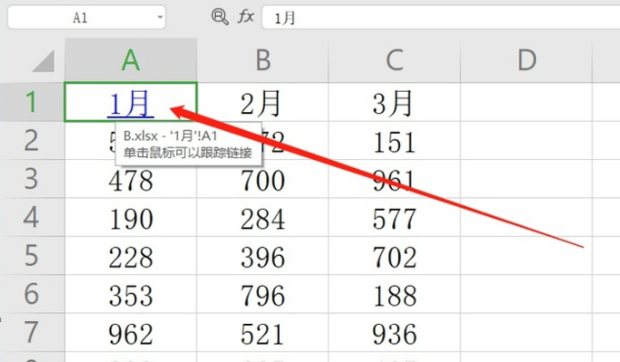
Task: Click cell A6 with value 353
Action: coord(131,294)
